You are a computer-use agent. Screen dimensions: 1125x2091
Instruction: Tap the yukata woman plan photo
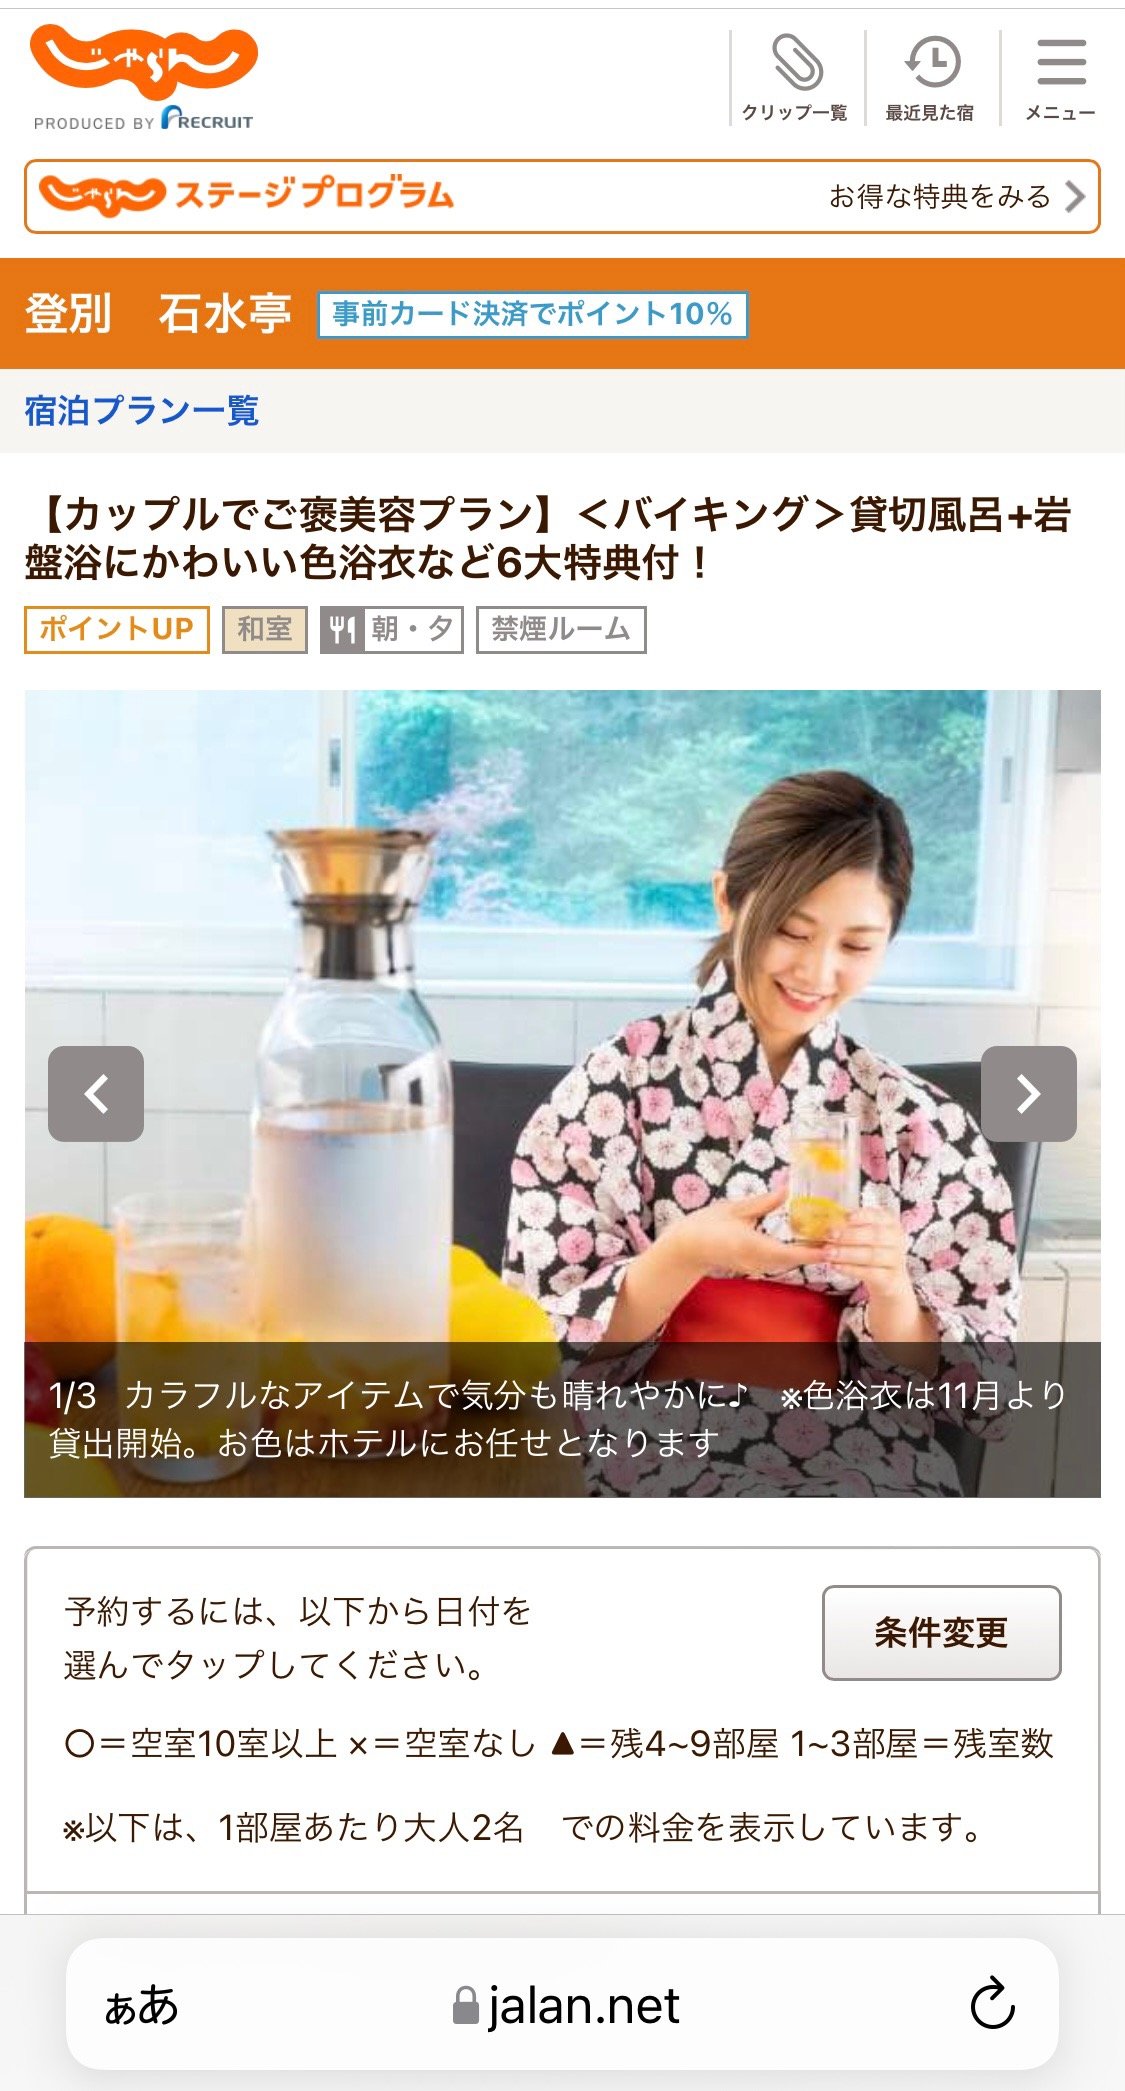(562, 1093)
